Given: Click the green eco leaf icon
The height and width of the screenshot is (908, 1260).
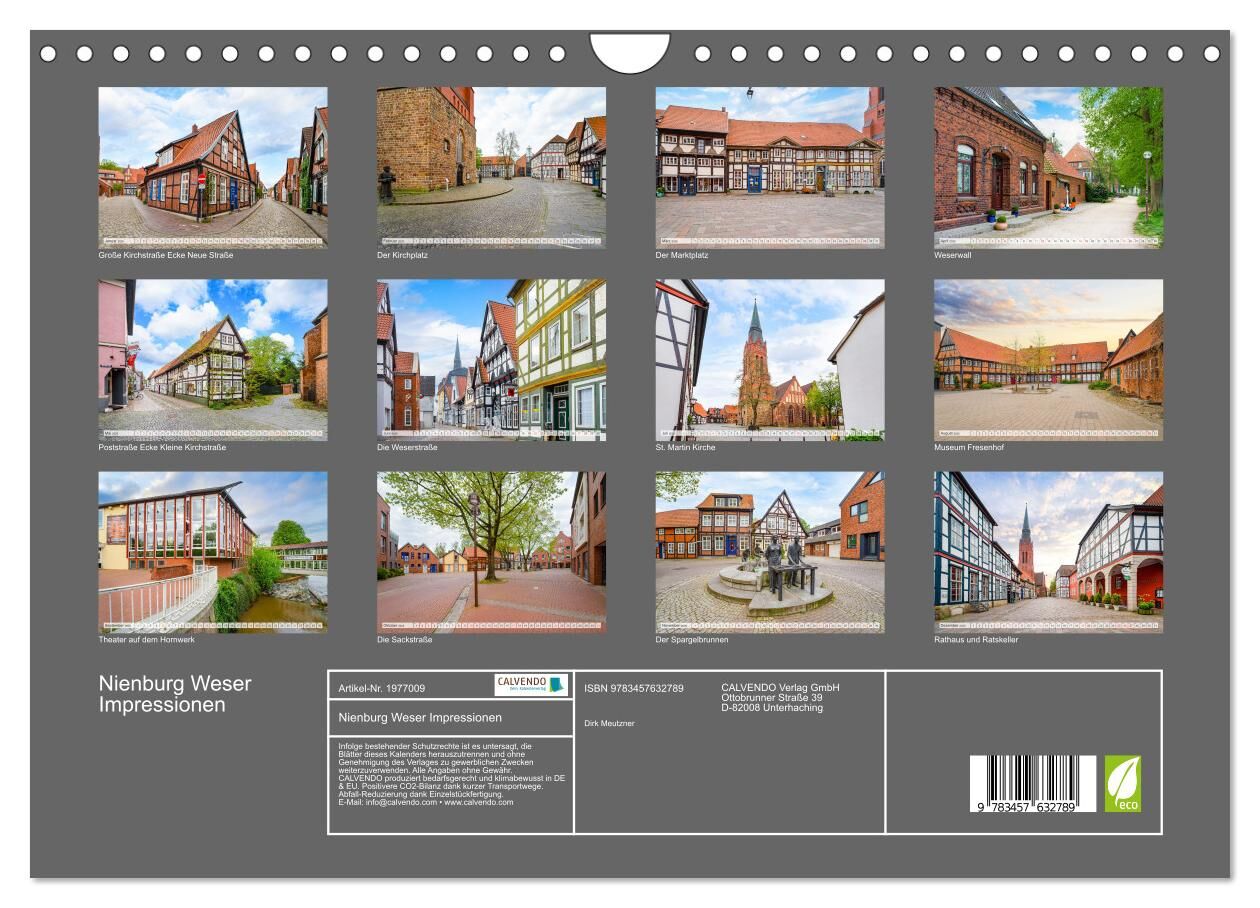Looking at the screenshot, I should point(1122,783).
